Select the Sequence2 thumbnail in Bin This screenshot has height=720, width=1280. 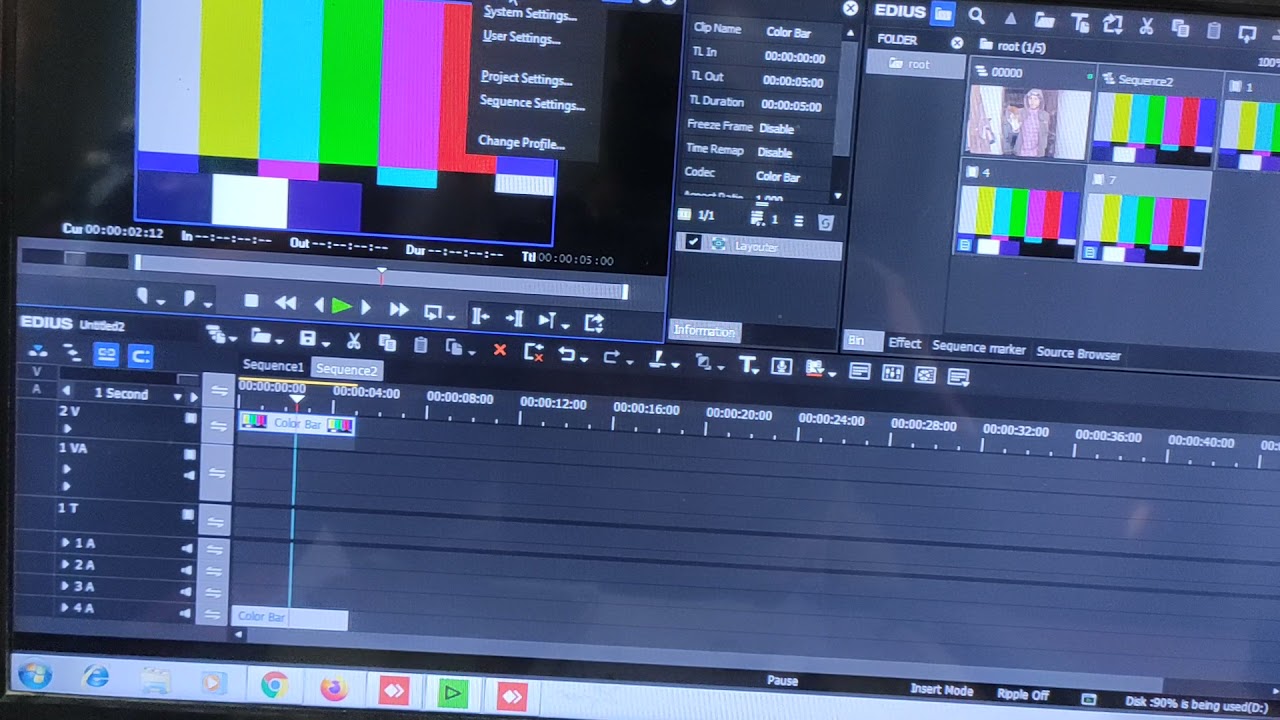(x=1154, y=127)
